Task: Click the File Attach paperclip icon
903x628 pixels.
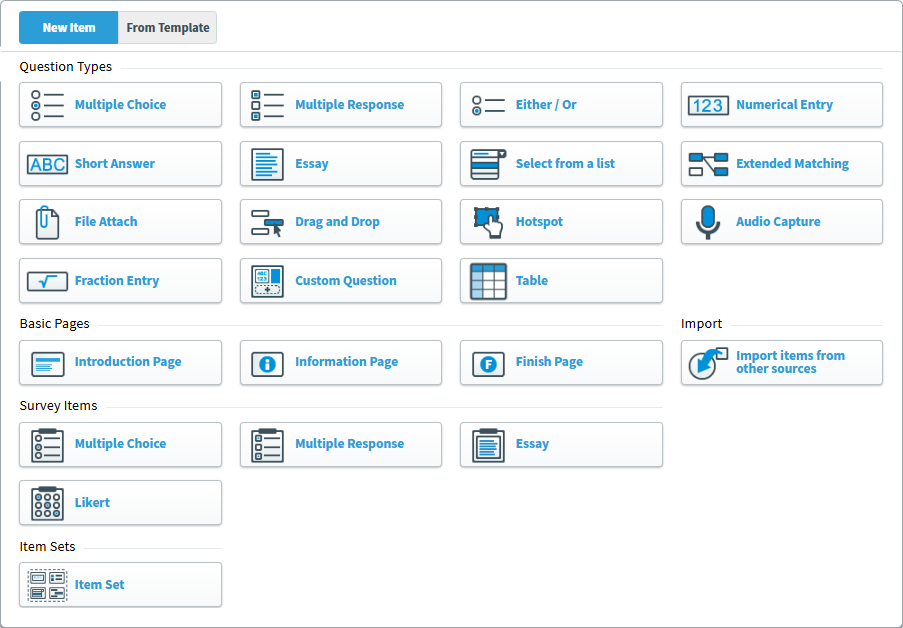Action: point(47,222)
